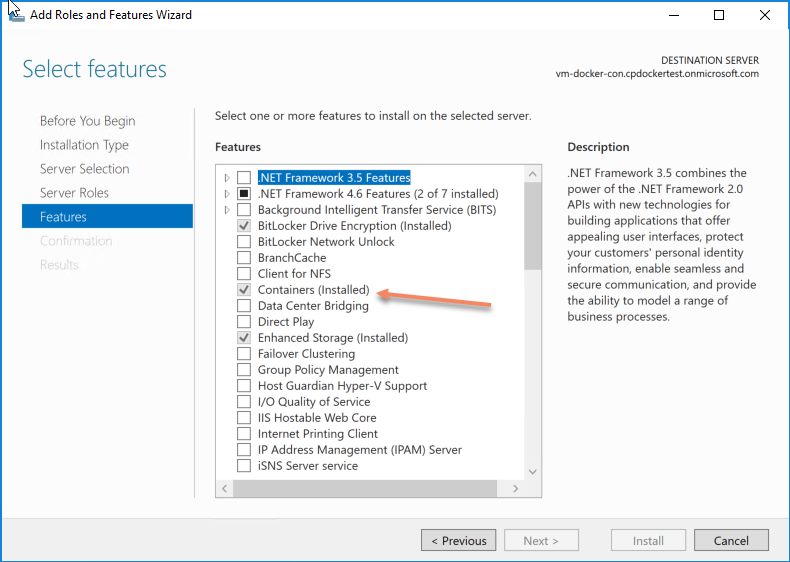The width and height of the screenshot is (790, 562).
Task: Open the Installation Type step
Action: coord(84,145)
